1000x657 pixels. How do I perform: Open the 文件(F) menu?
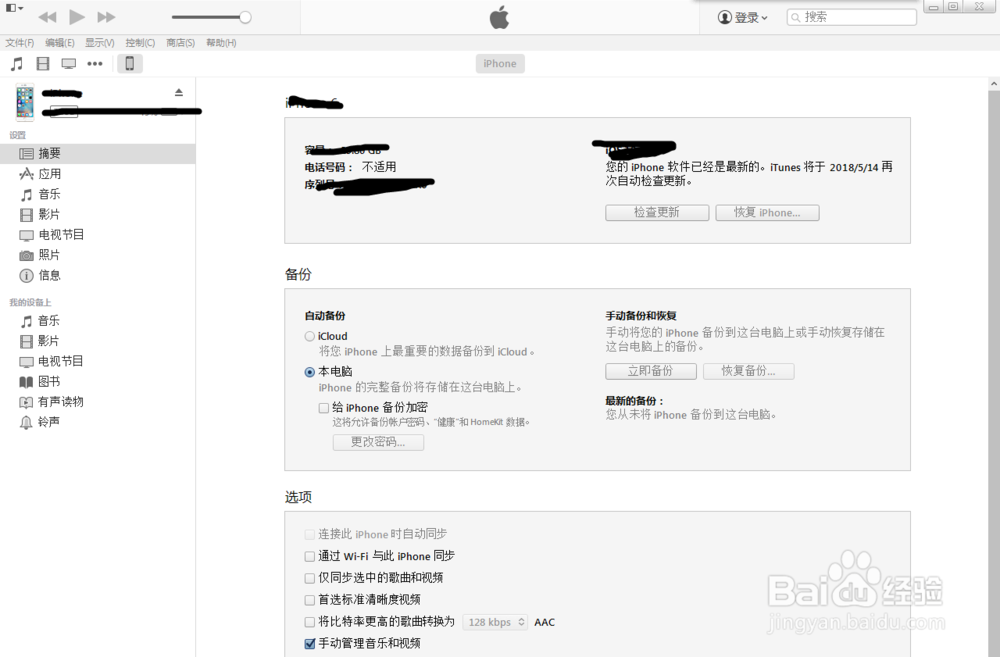tap(20, 43)
